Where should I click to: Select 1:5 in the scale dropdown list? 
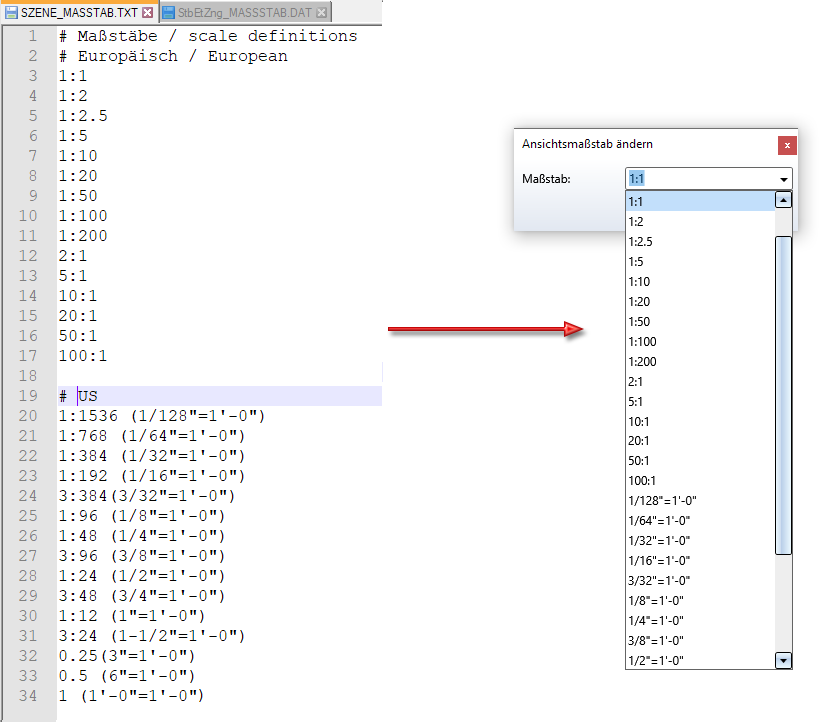700,262
